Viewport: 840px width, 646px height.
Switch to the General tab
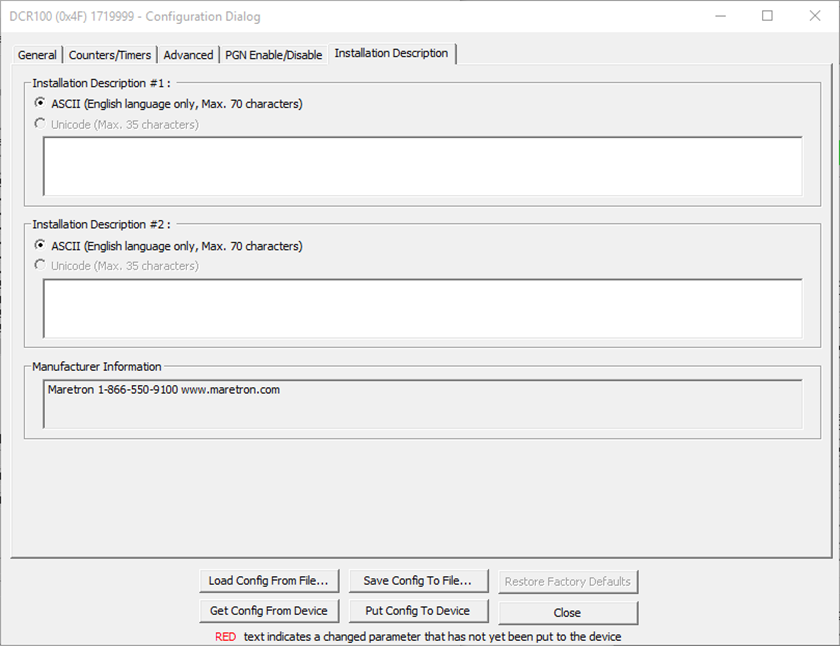pos(37,55)
